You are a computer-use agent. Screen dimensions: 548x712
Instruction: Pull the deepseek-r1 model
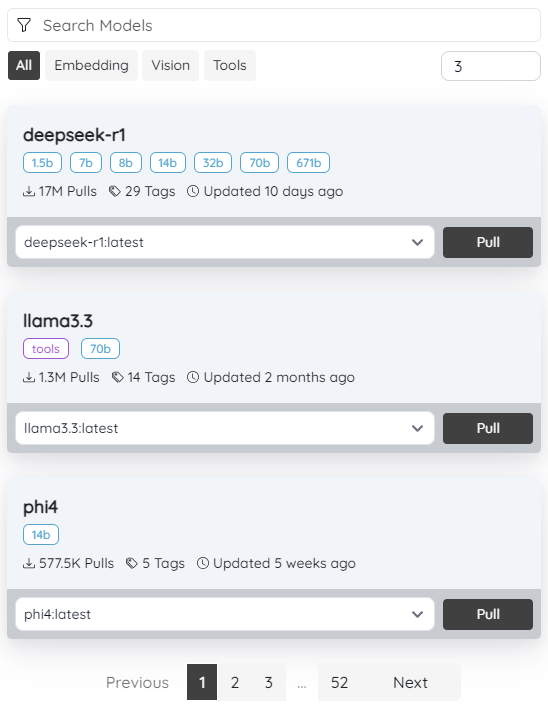(x=488, y=242)
